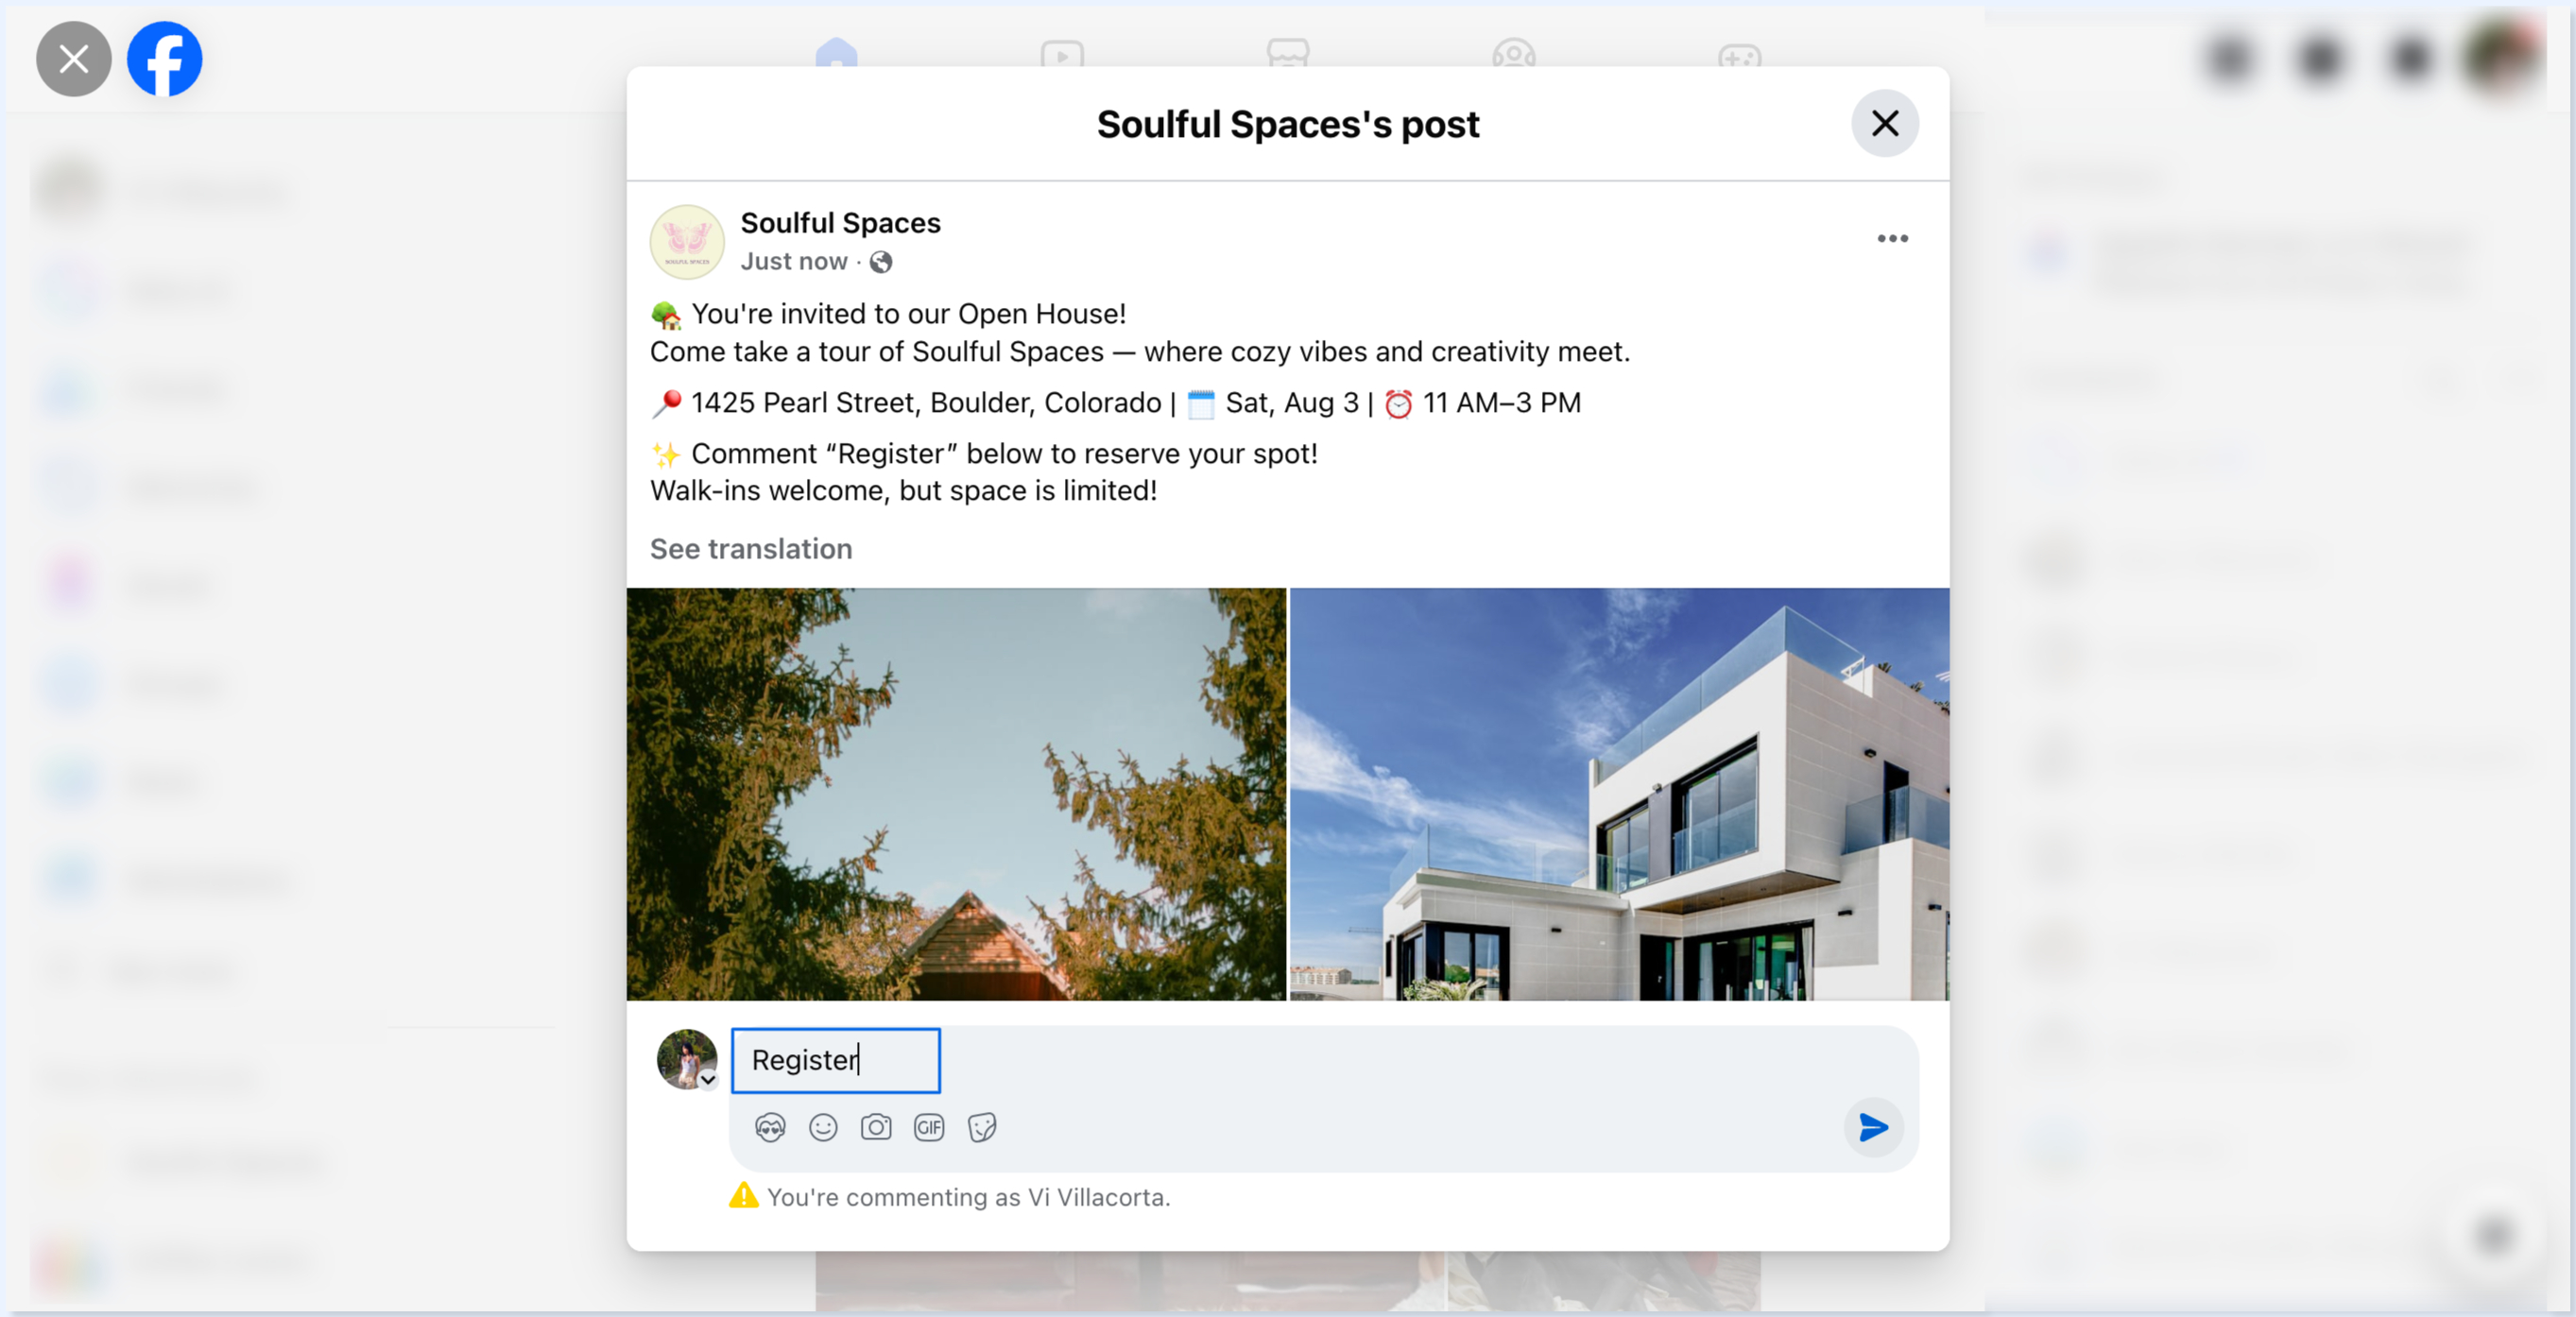Attach a photo using the camera icon

[876, 1128]
